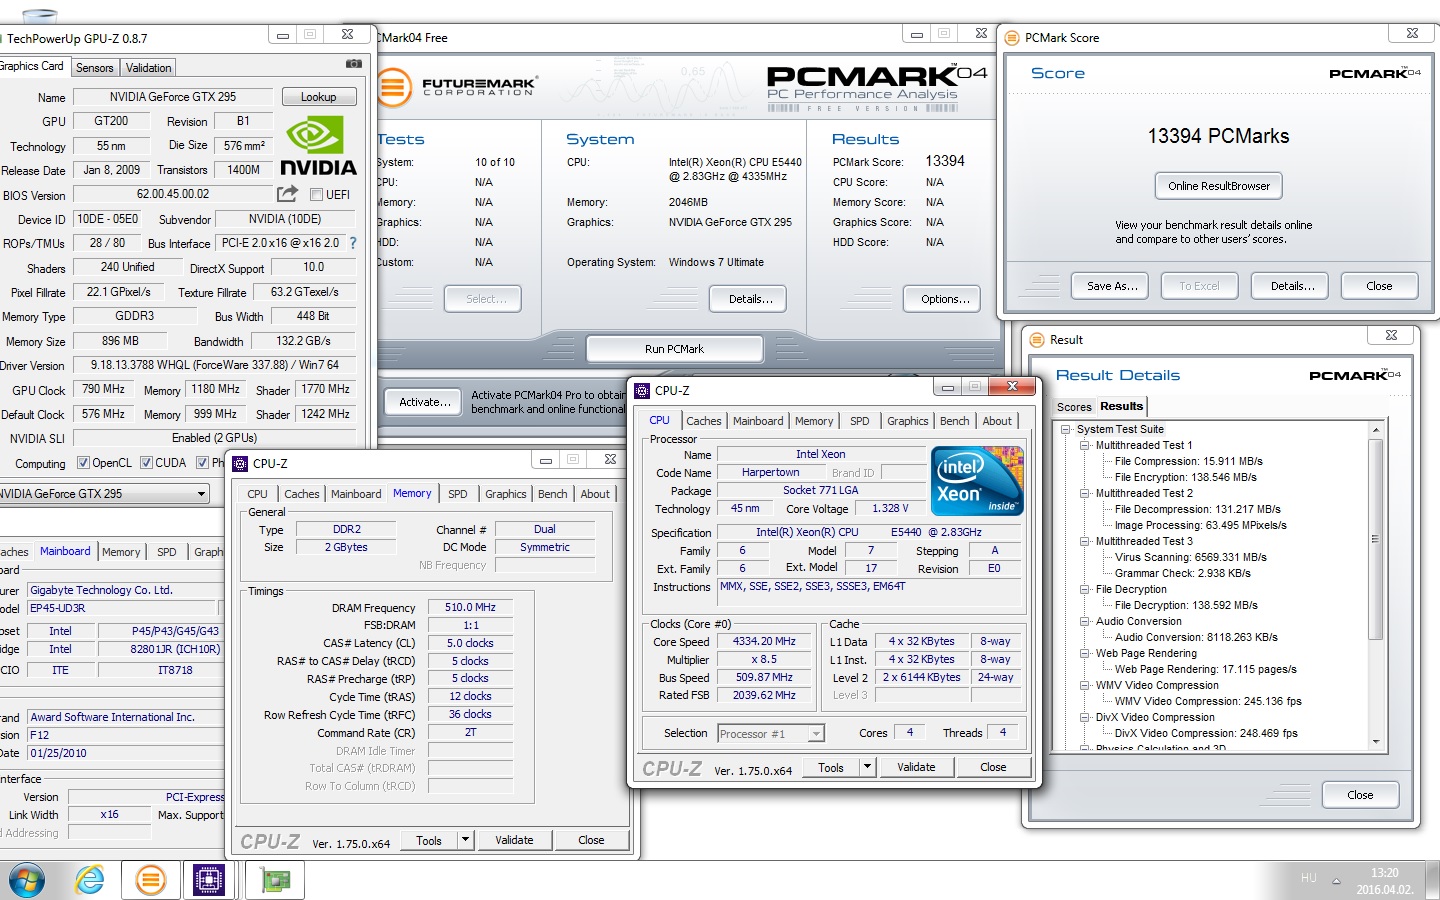The width and height of the screenshot is (1440, 900).
Task: Toggle the CUDA checkbox
Action: [146, 463]
